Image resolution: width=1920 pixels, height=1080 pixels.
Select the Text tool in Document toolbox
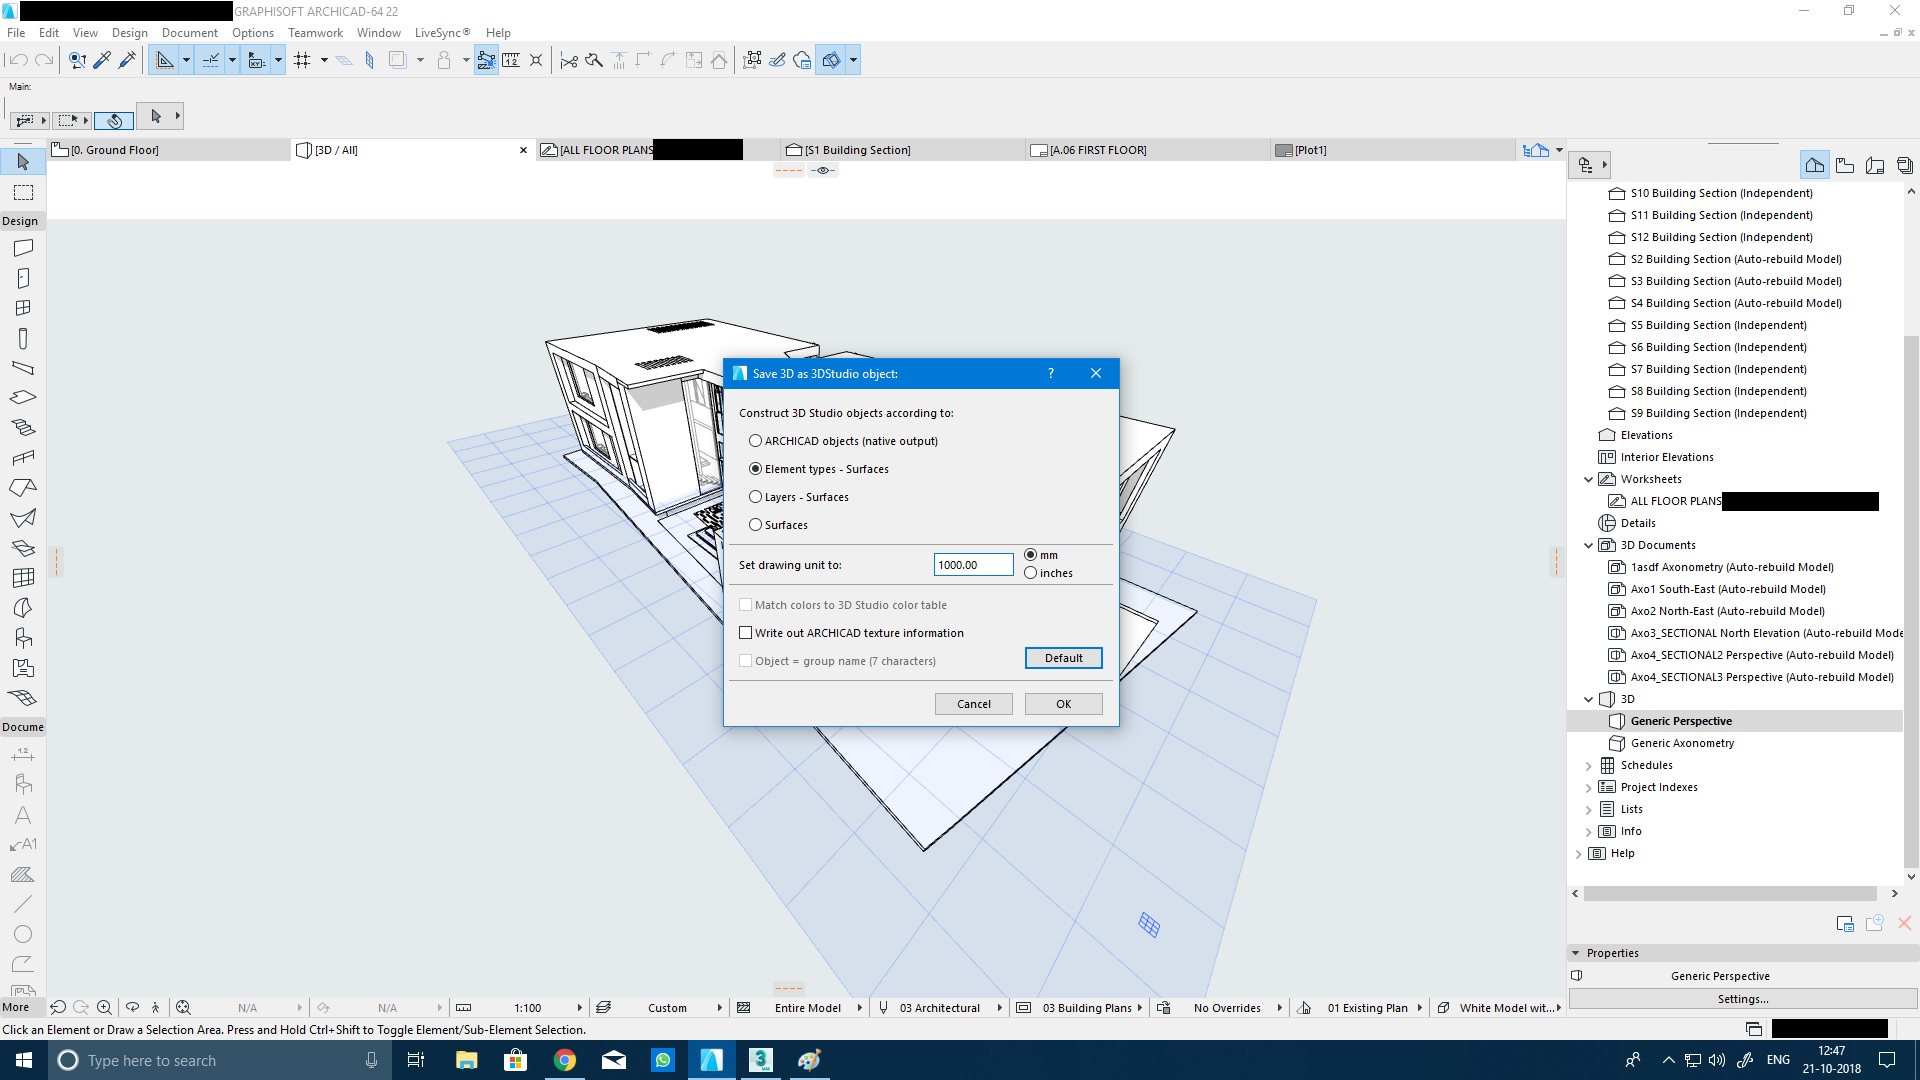[x=23, y=815]
